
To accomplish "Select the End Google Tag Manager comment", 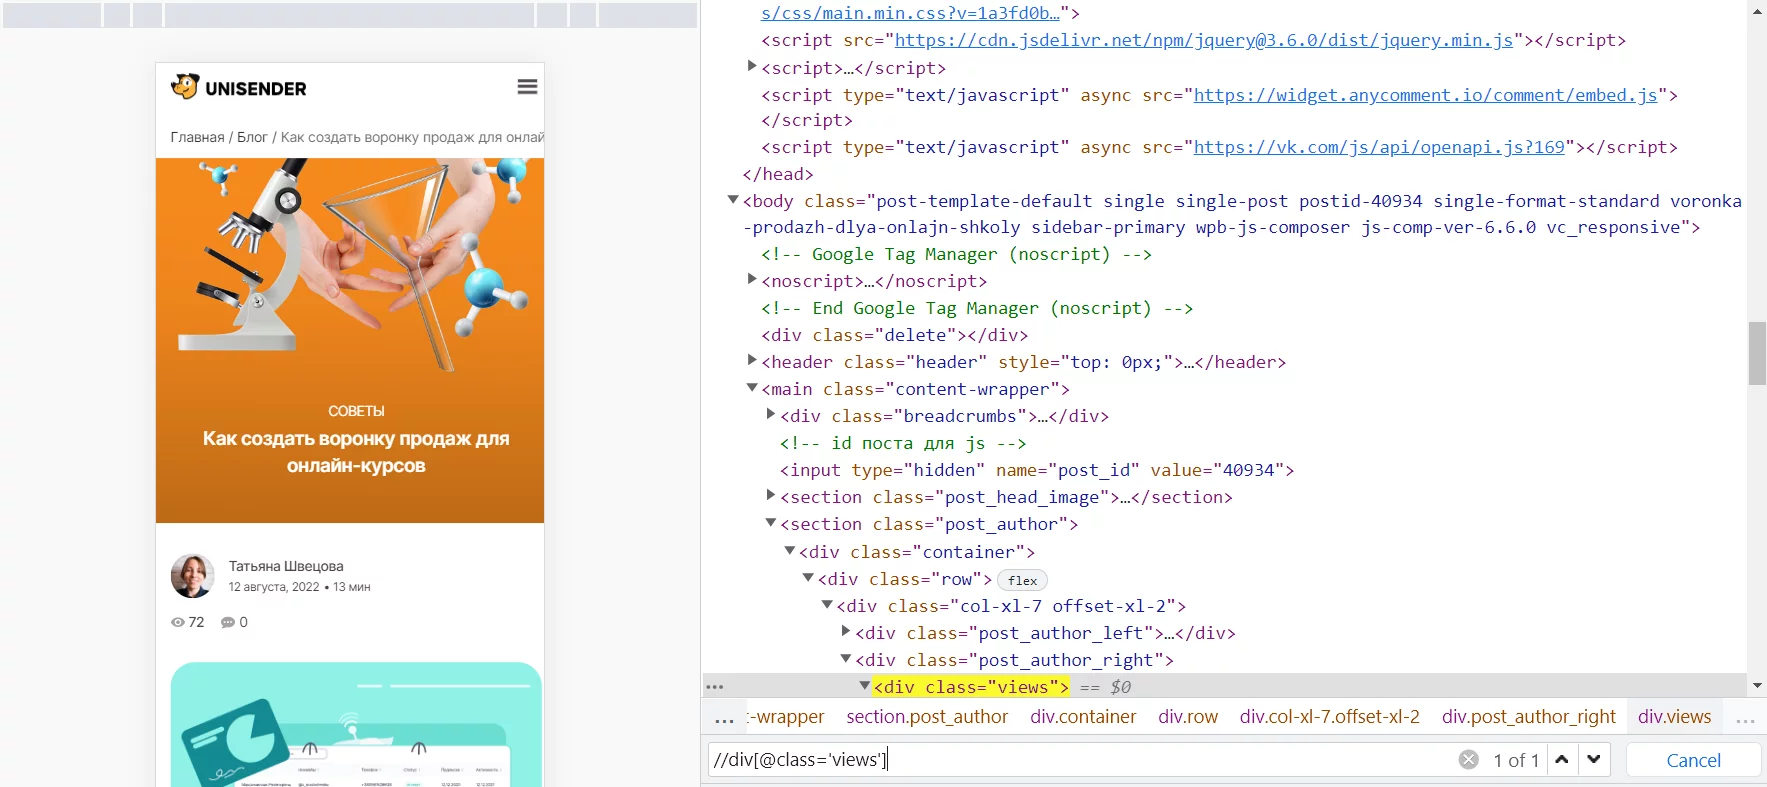I will [977, 308].
